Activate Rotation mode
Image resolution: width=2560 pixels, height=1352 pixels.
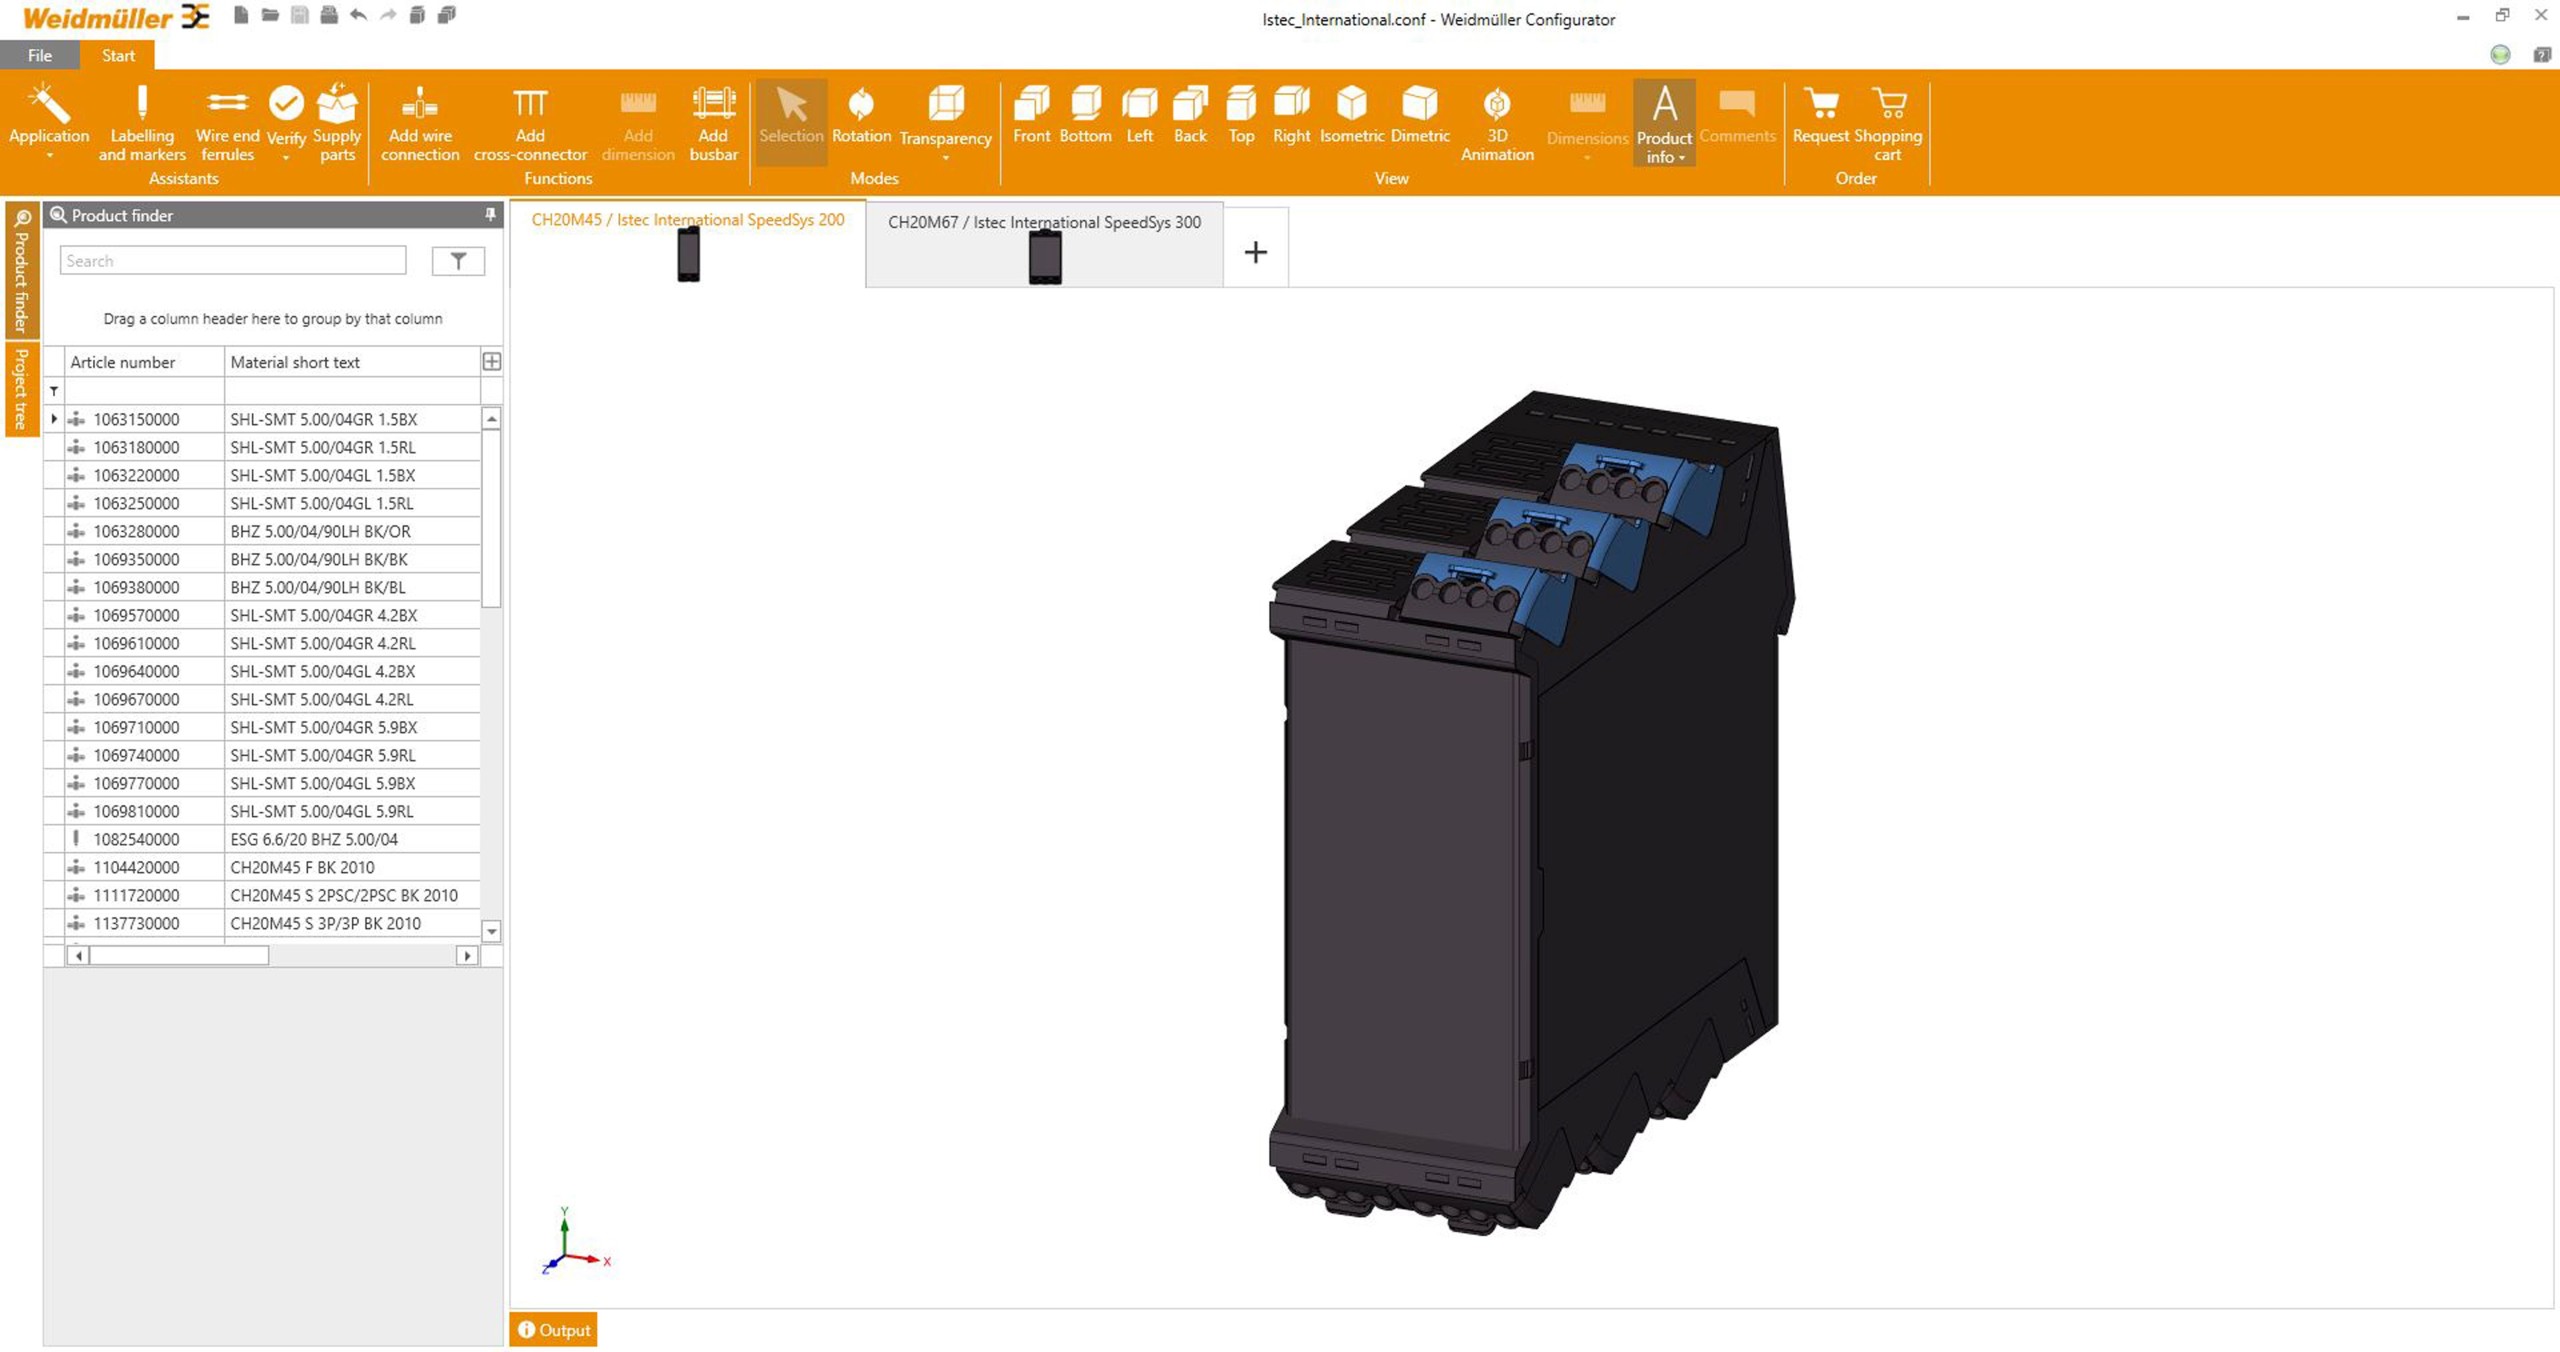coord(860,116)
